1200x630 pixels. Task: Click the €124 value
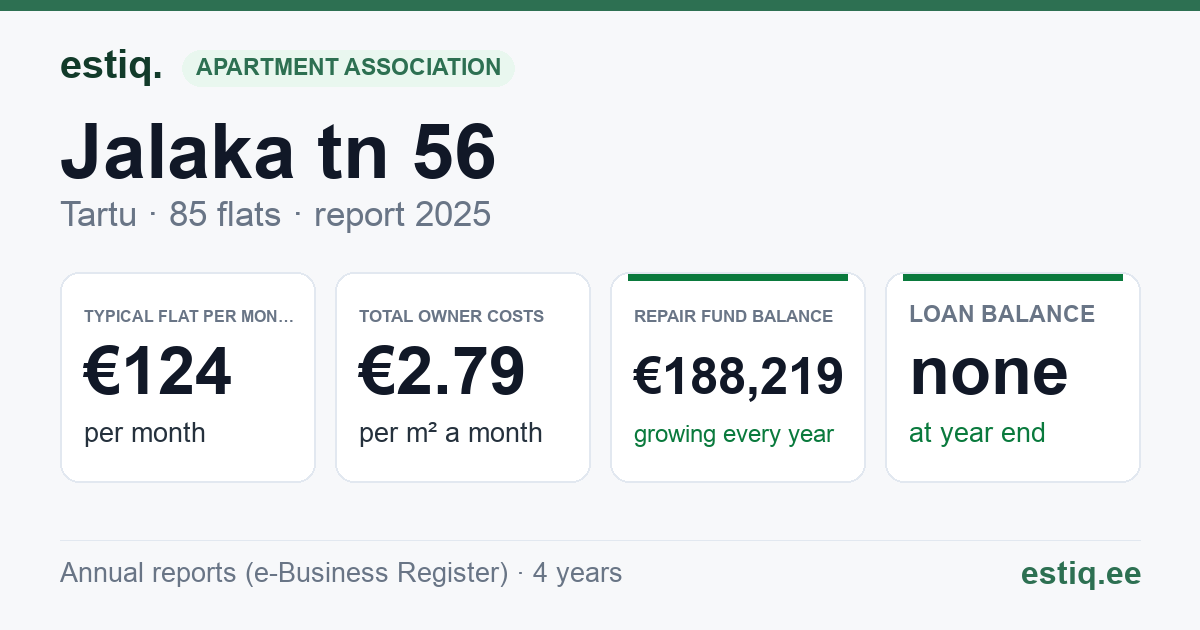pos(157,371)
